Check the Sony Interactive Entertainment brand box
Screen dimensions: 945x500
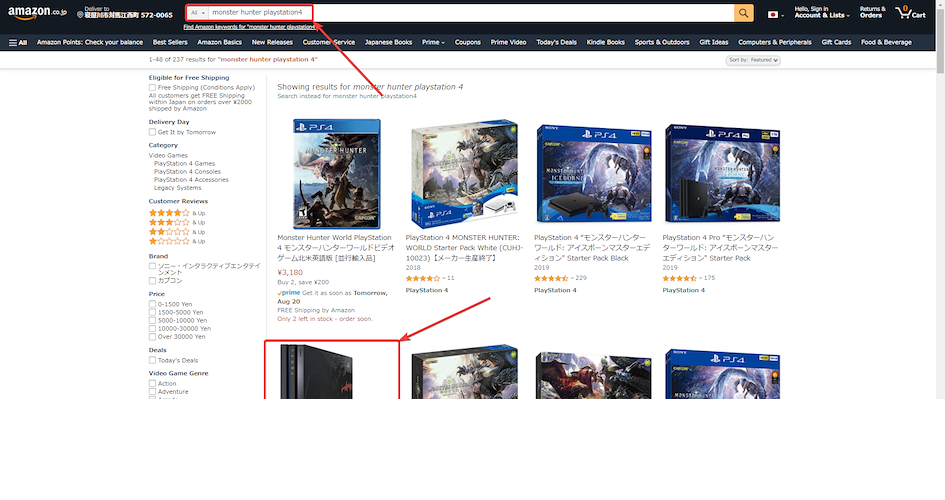click(152, 266)
